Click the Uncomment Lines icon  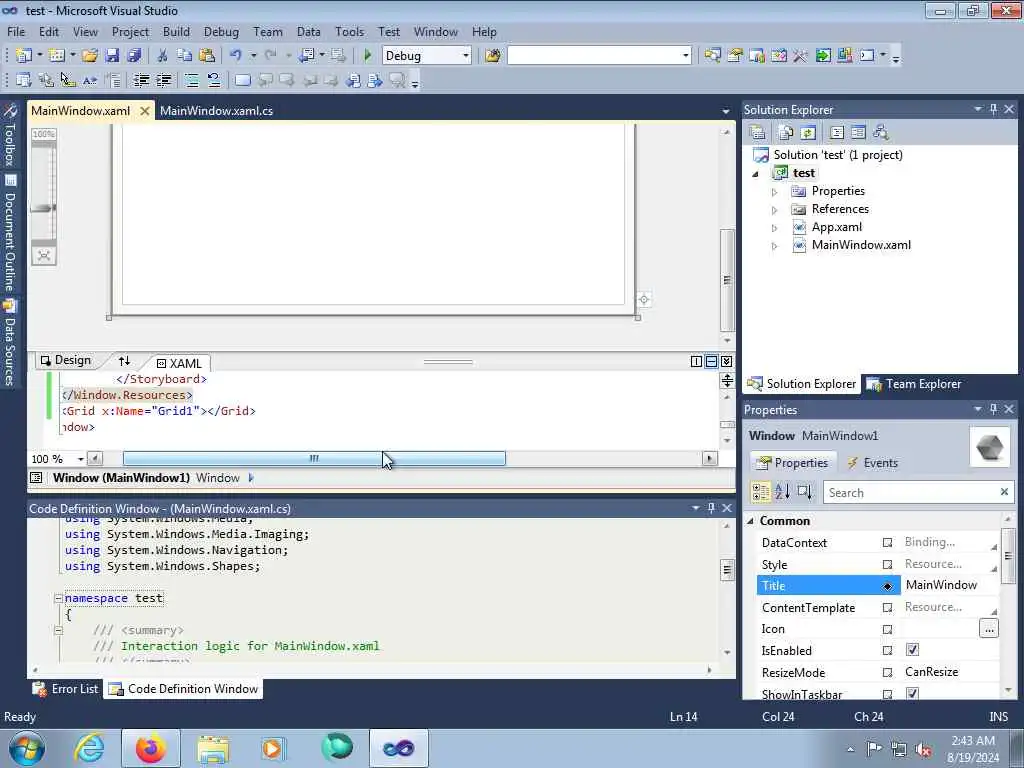pyautogui.click(x=214, y=80)
